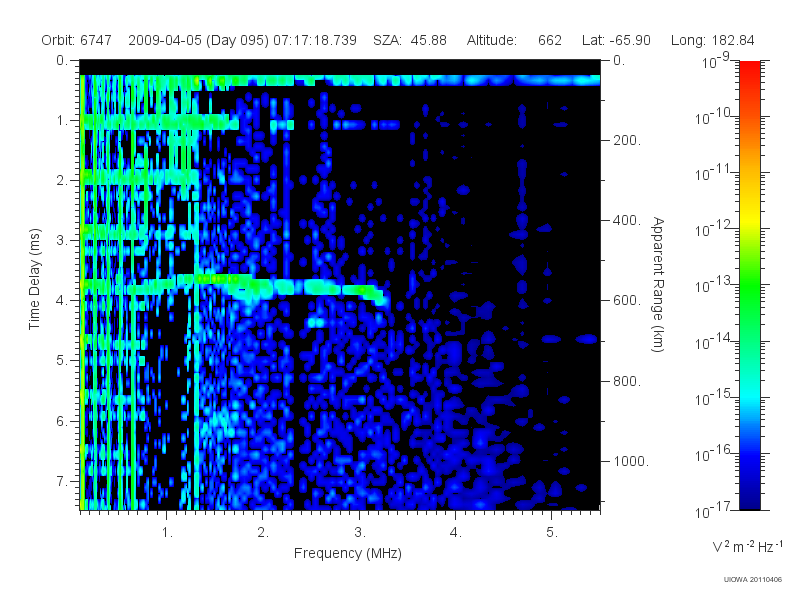The width and height of the screenshot is (800, 600).
Task: Select the date '2009-04-05 (Day 095)' text
Action: coord(198,40)
